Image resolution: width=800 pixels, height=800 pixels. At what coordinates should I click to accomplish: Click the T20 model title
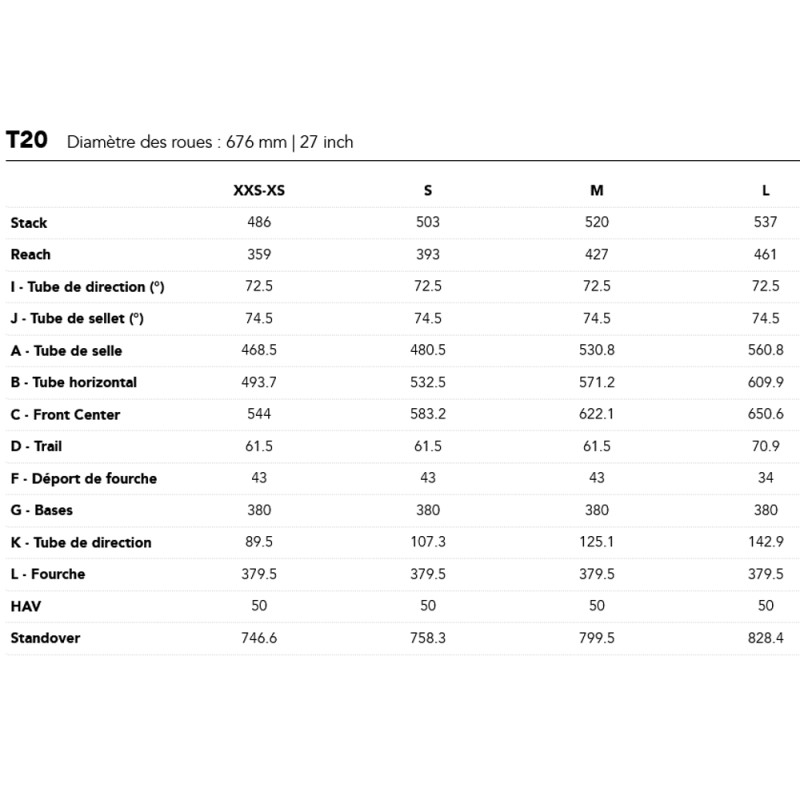(27, 140)
